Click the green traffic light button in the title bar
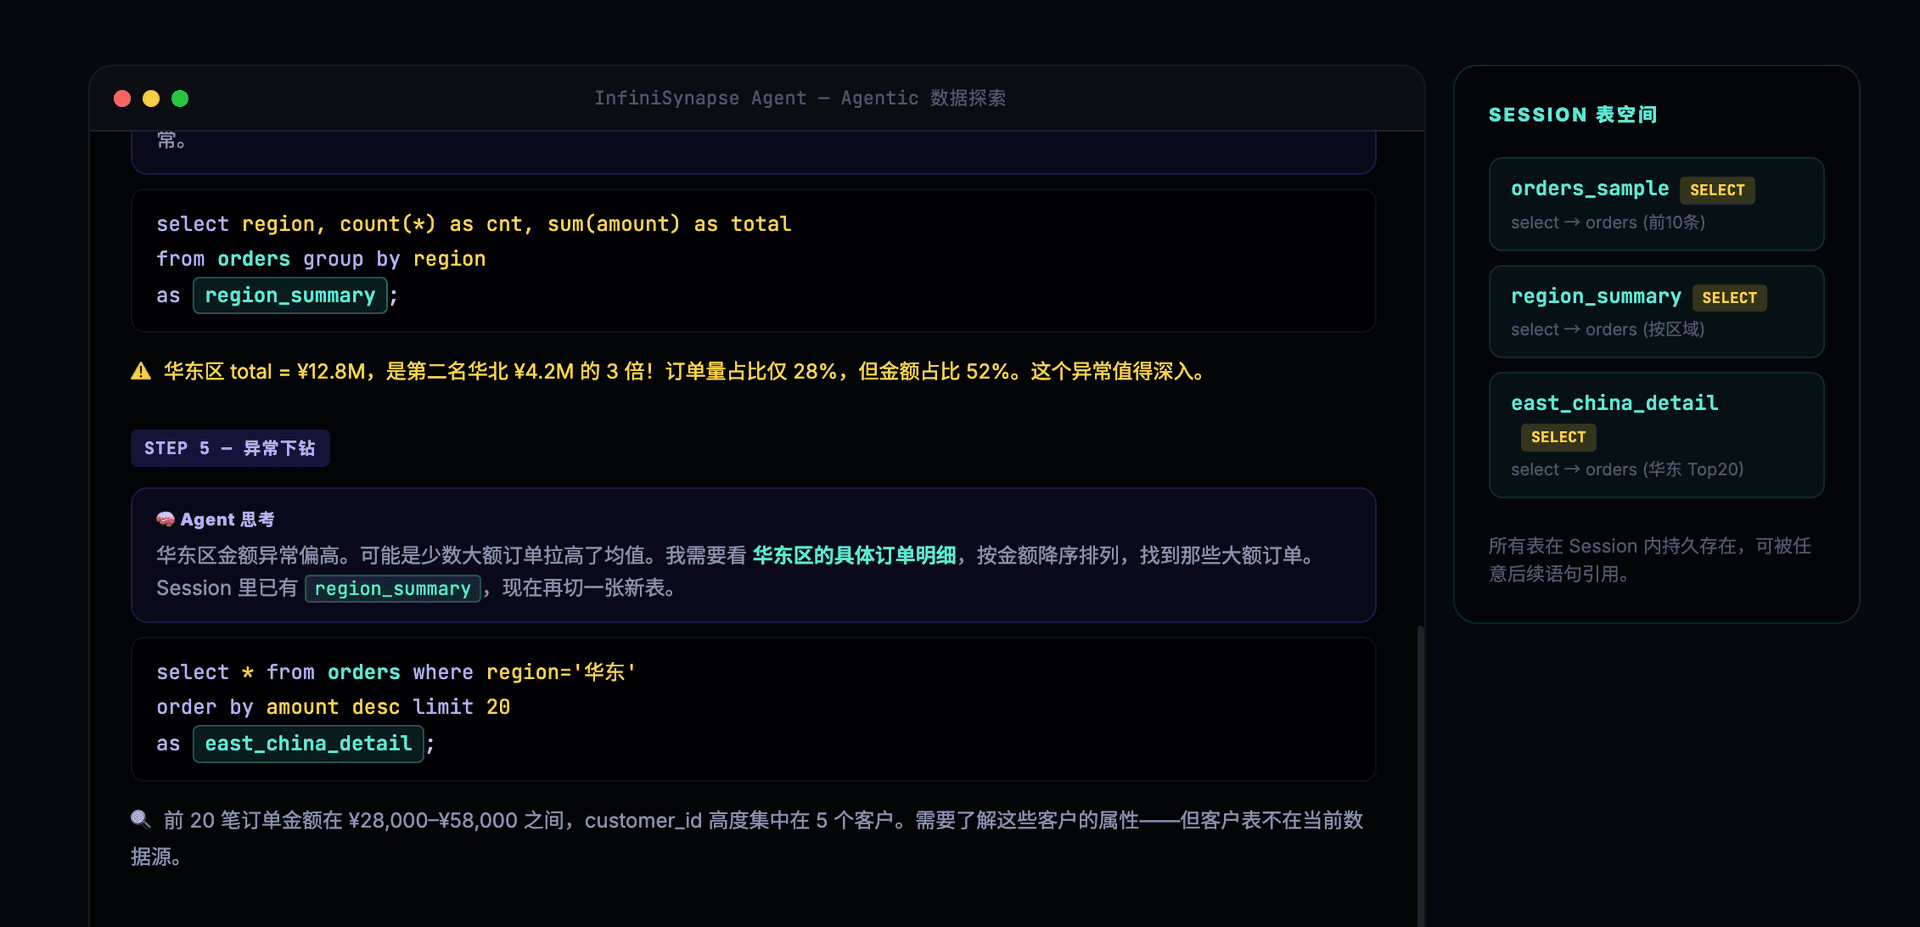 tap(180, 98)
